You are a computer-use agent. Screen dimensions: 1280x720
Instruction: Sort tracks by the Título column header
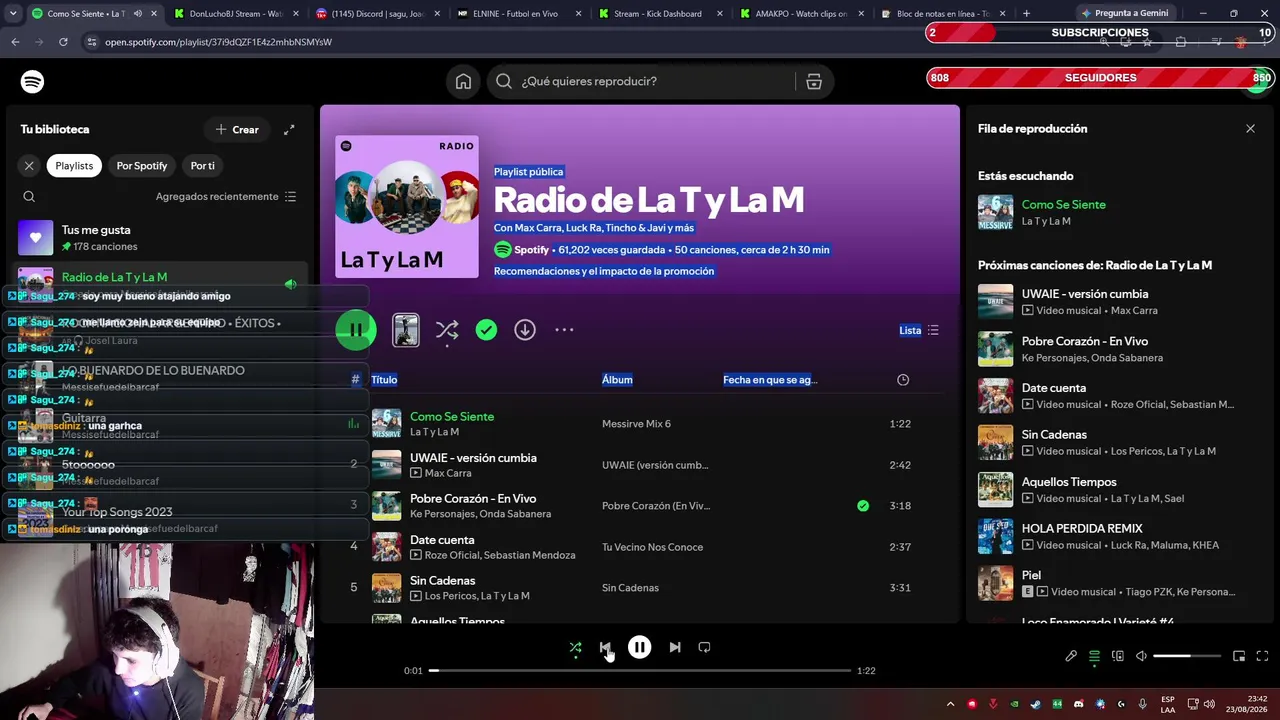coord(384,380)
